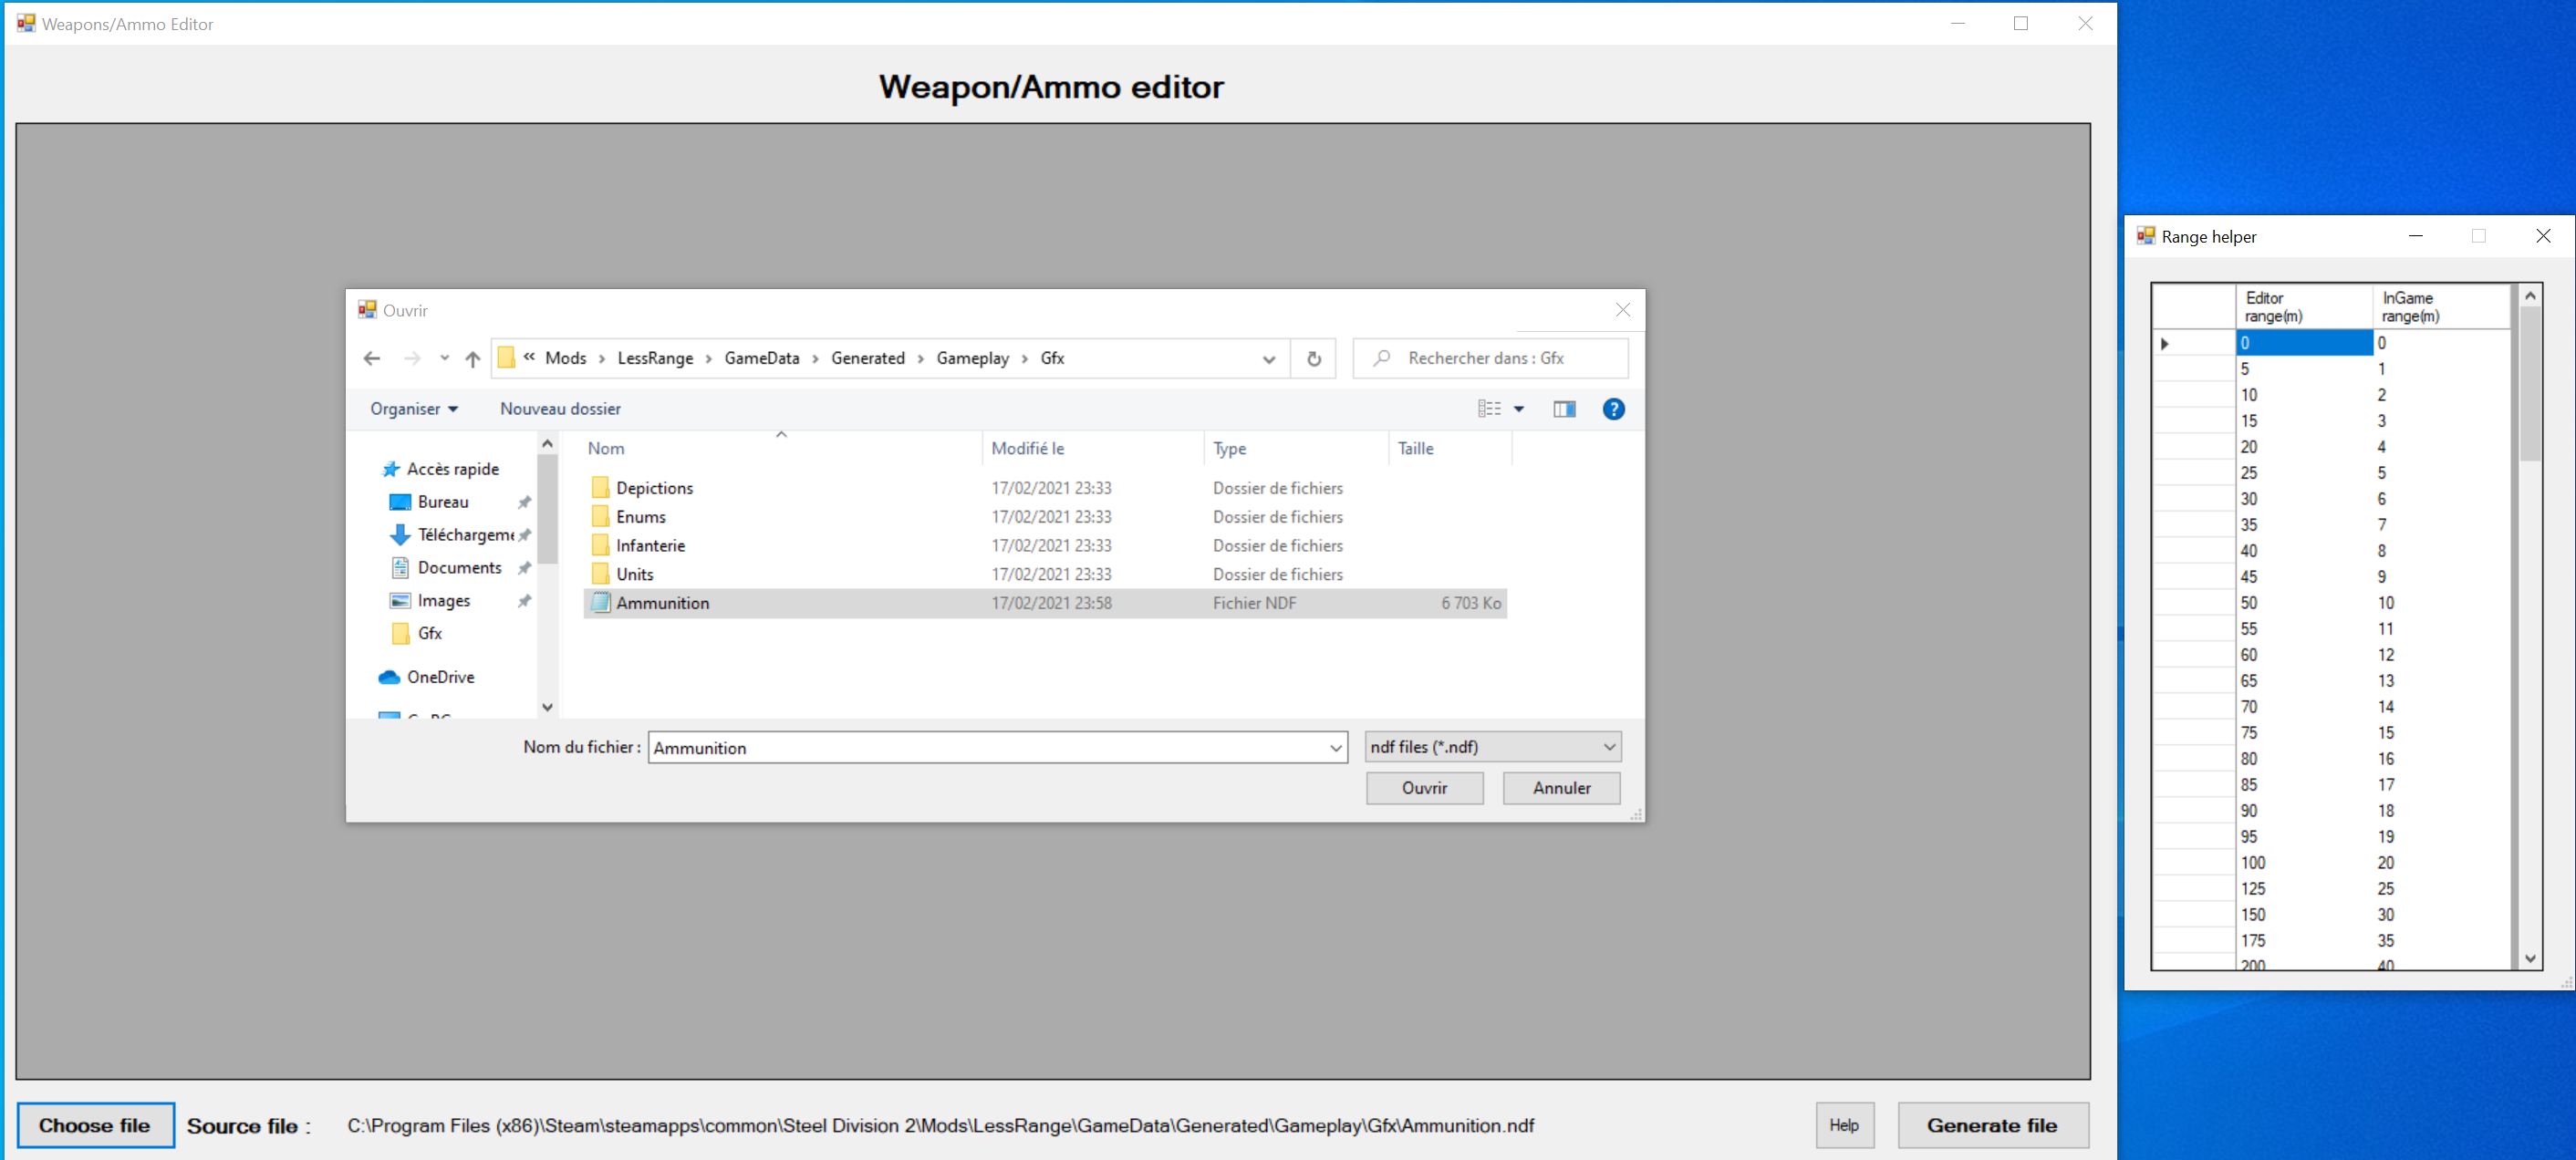The image size is (2576, 1160).
Task: Click the Back arrow in Ouvrir dialog
Action: [x=372, y=359]
